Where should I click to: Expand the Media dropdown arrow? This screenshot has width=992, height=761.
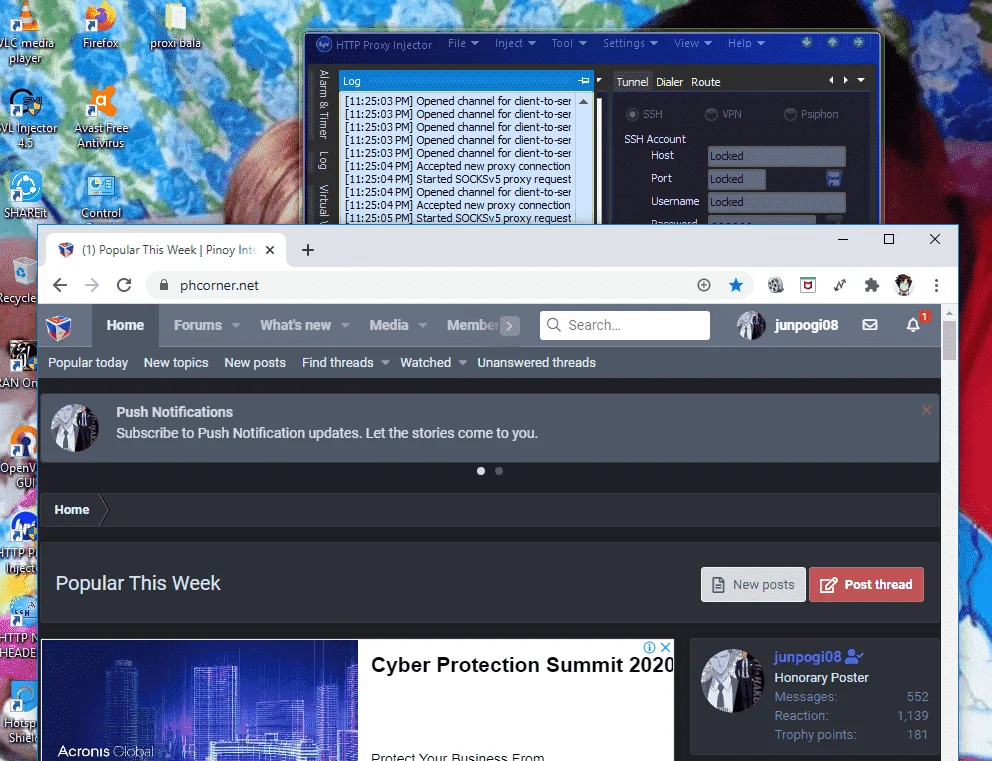coord(423,325)
